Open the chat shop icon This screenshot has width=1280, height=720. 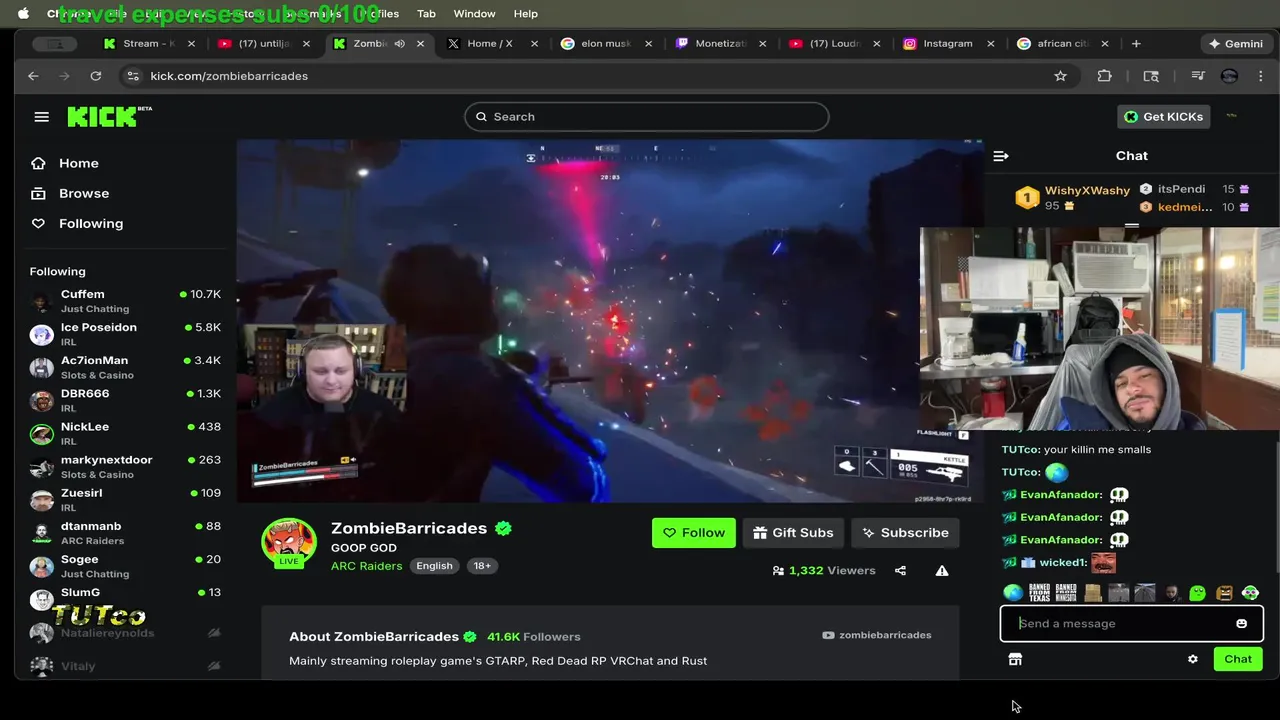click(x=1015, y=659)
